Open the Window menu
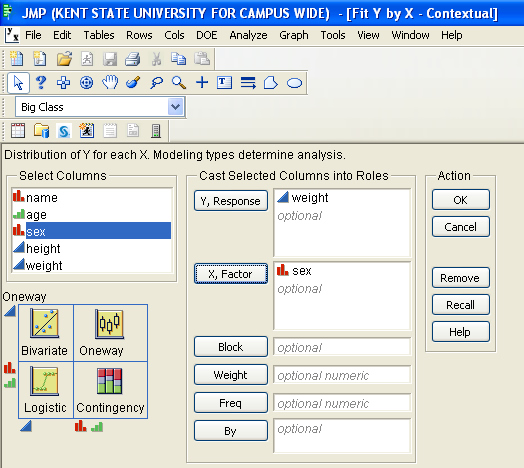The width and height of the screenshot is (524, 468). click(x=410, y=35)
